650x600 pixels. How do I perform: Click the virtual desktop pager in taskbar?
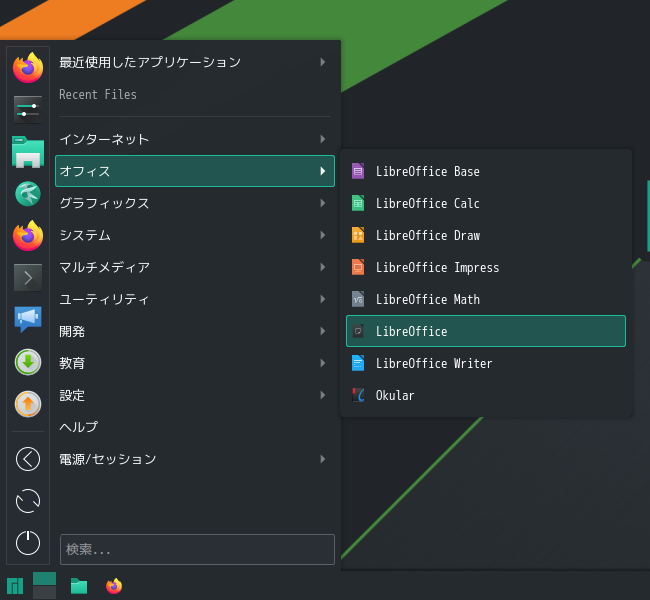point(44,585)
